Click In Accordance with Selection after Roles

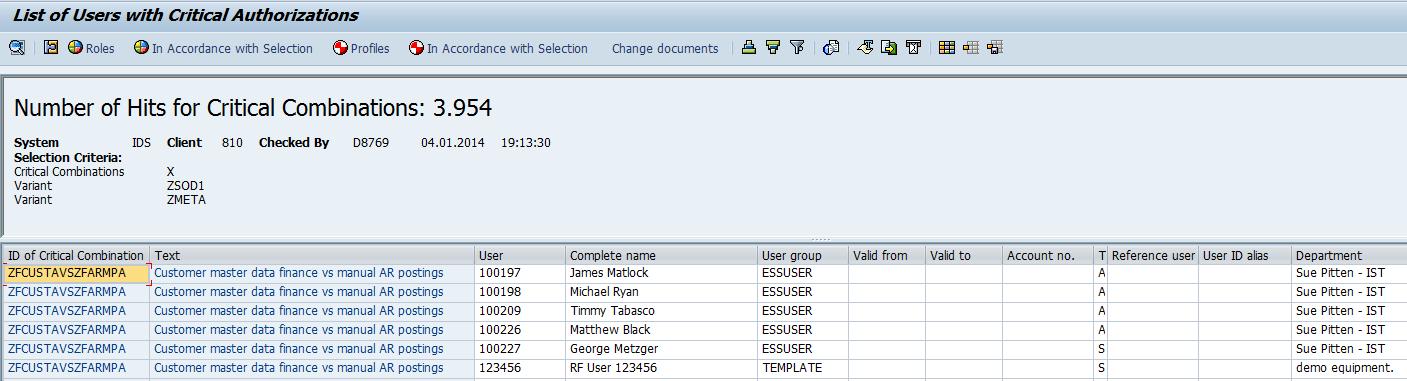[223, 48]
